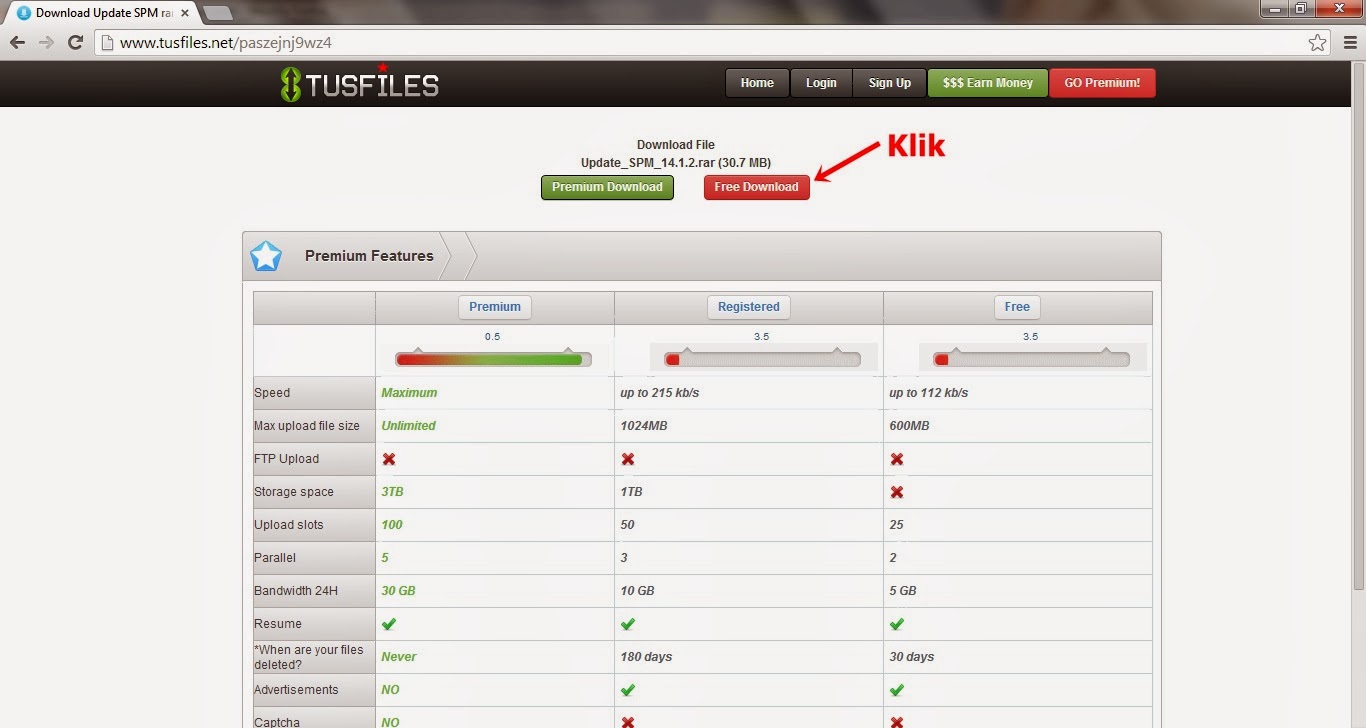Click the browser back arrow
The image size is (1366, 728).
[x=17, y=43]
